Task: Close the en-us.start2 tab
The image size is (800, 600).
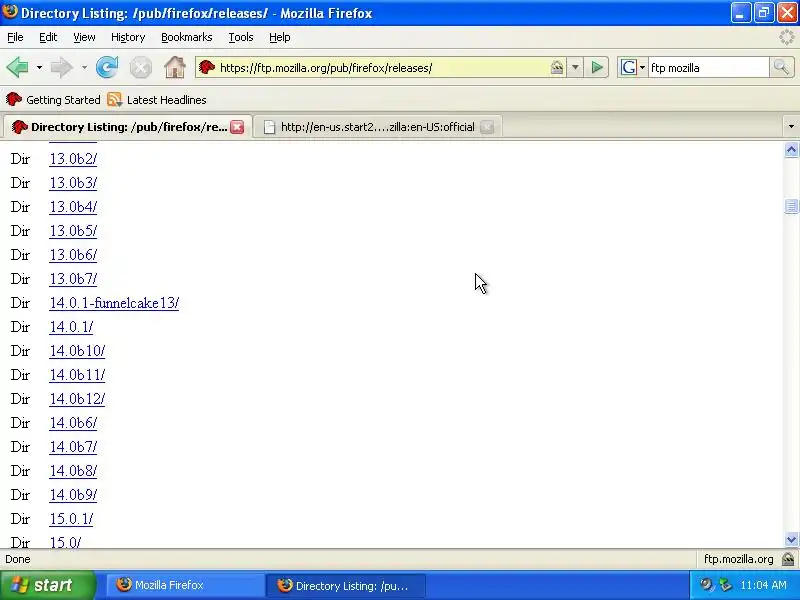Action: point(487,127)
